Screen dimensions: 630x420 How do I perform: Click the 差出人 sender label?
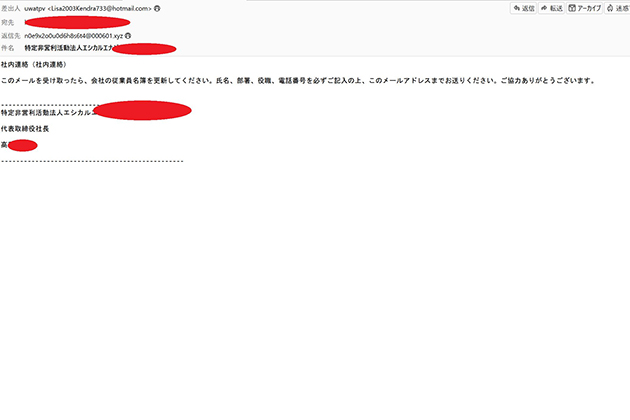[10, 8]
